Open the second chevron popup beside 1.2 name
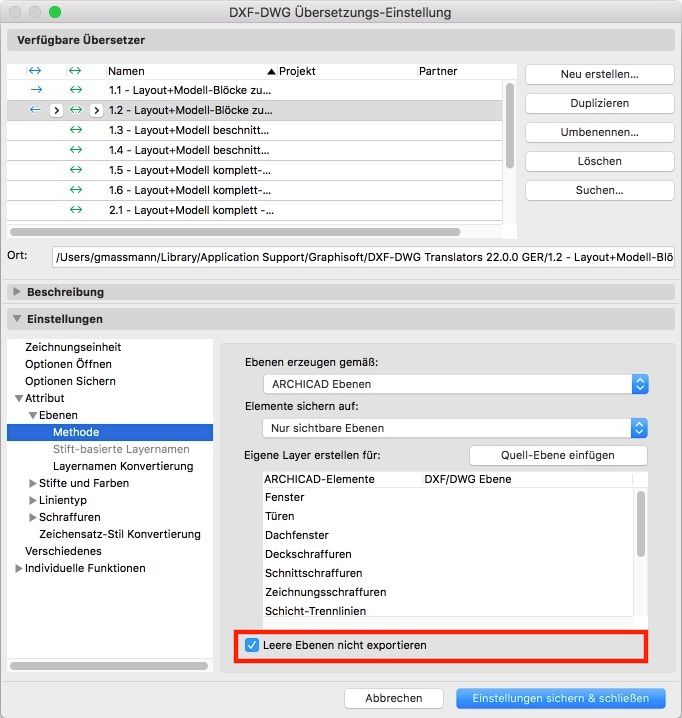 [96, 110]
